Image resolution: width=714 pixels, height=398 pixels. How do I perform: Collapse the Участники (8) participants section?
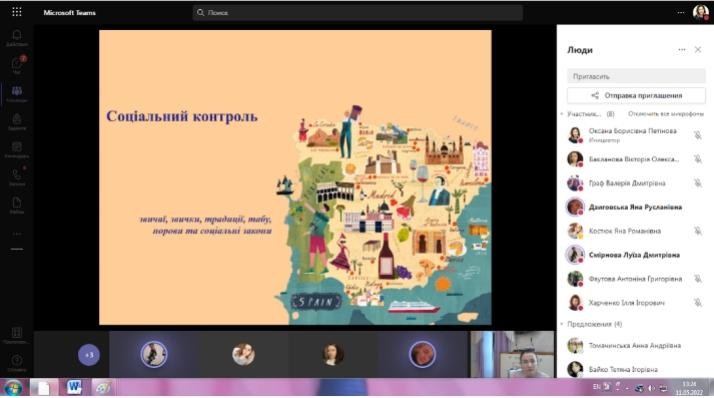click(561, 114)
